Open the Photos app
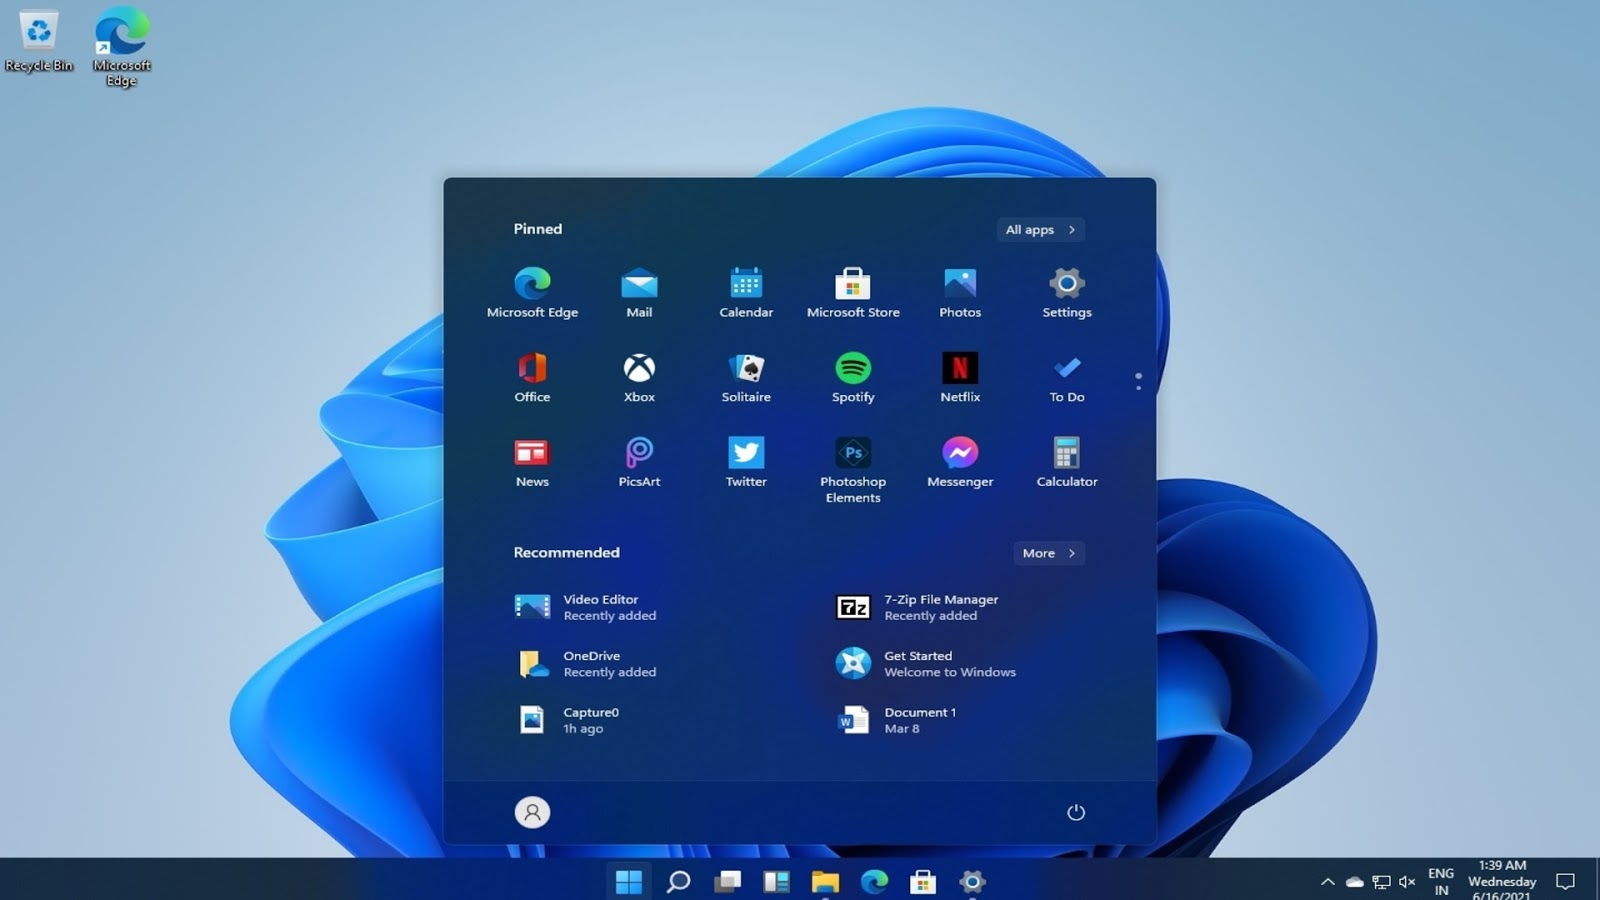This screenshot has height=900, width=1600. click(959, 285)
